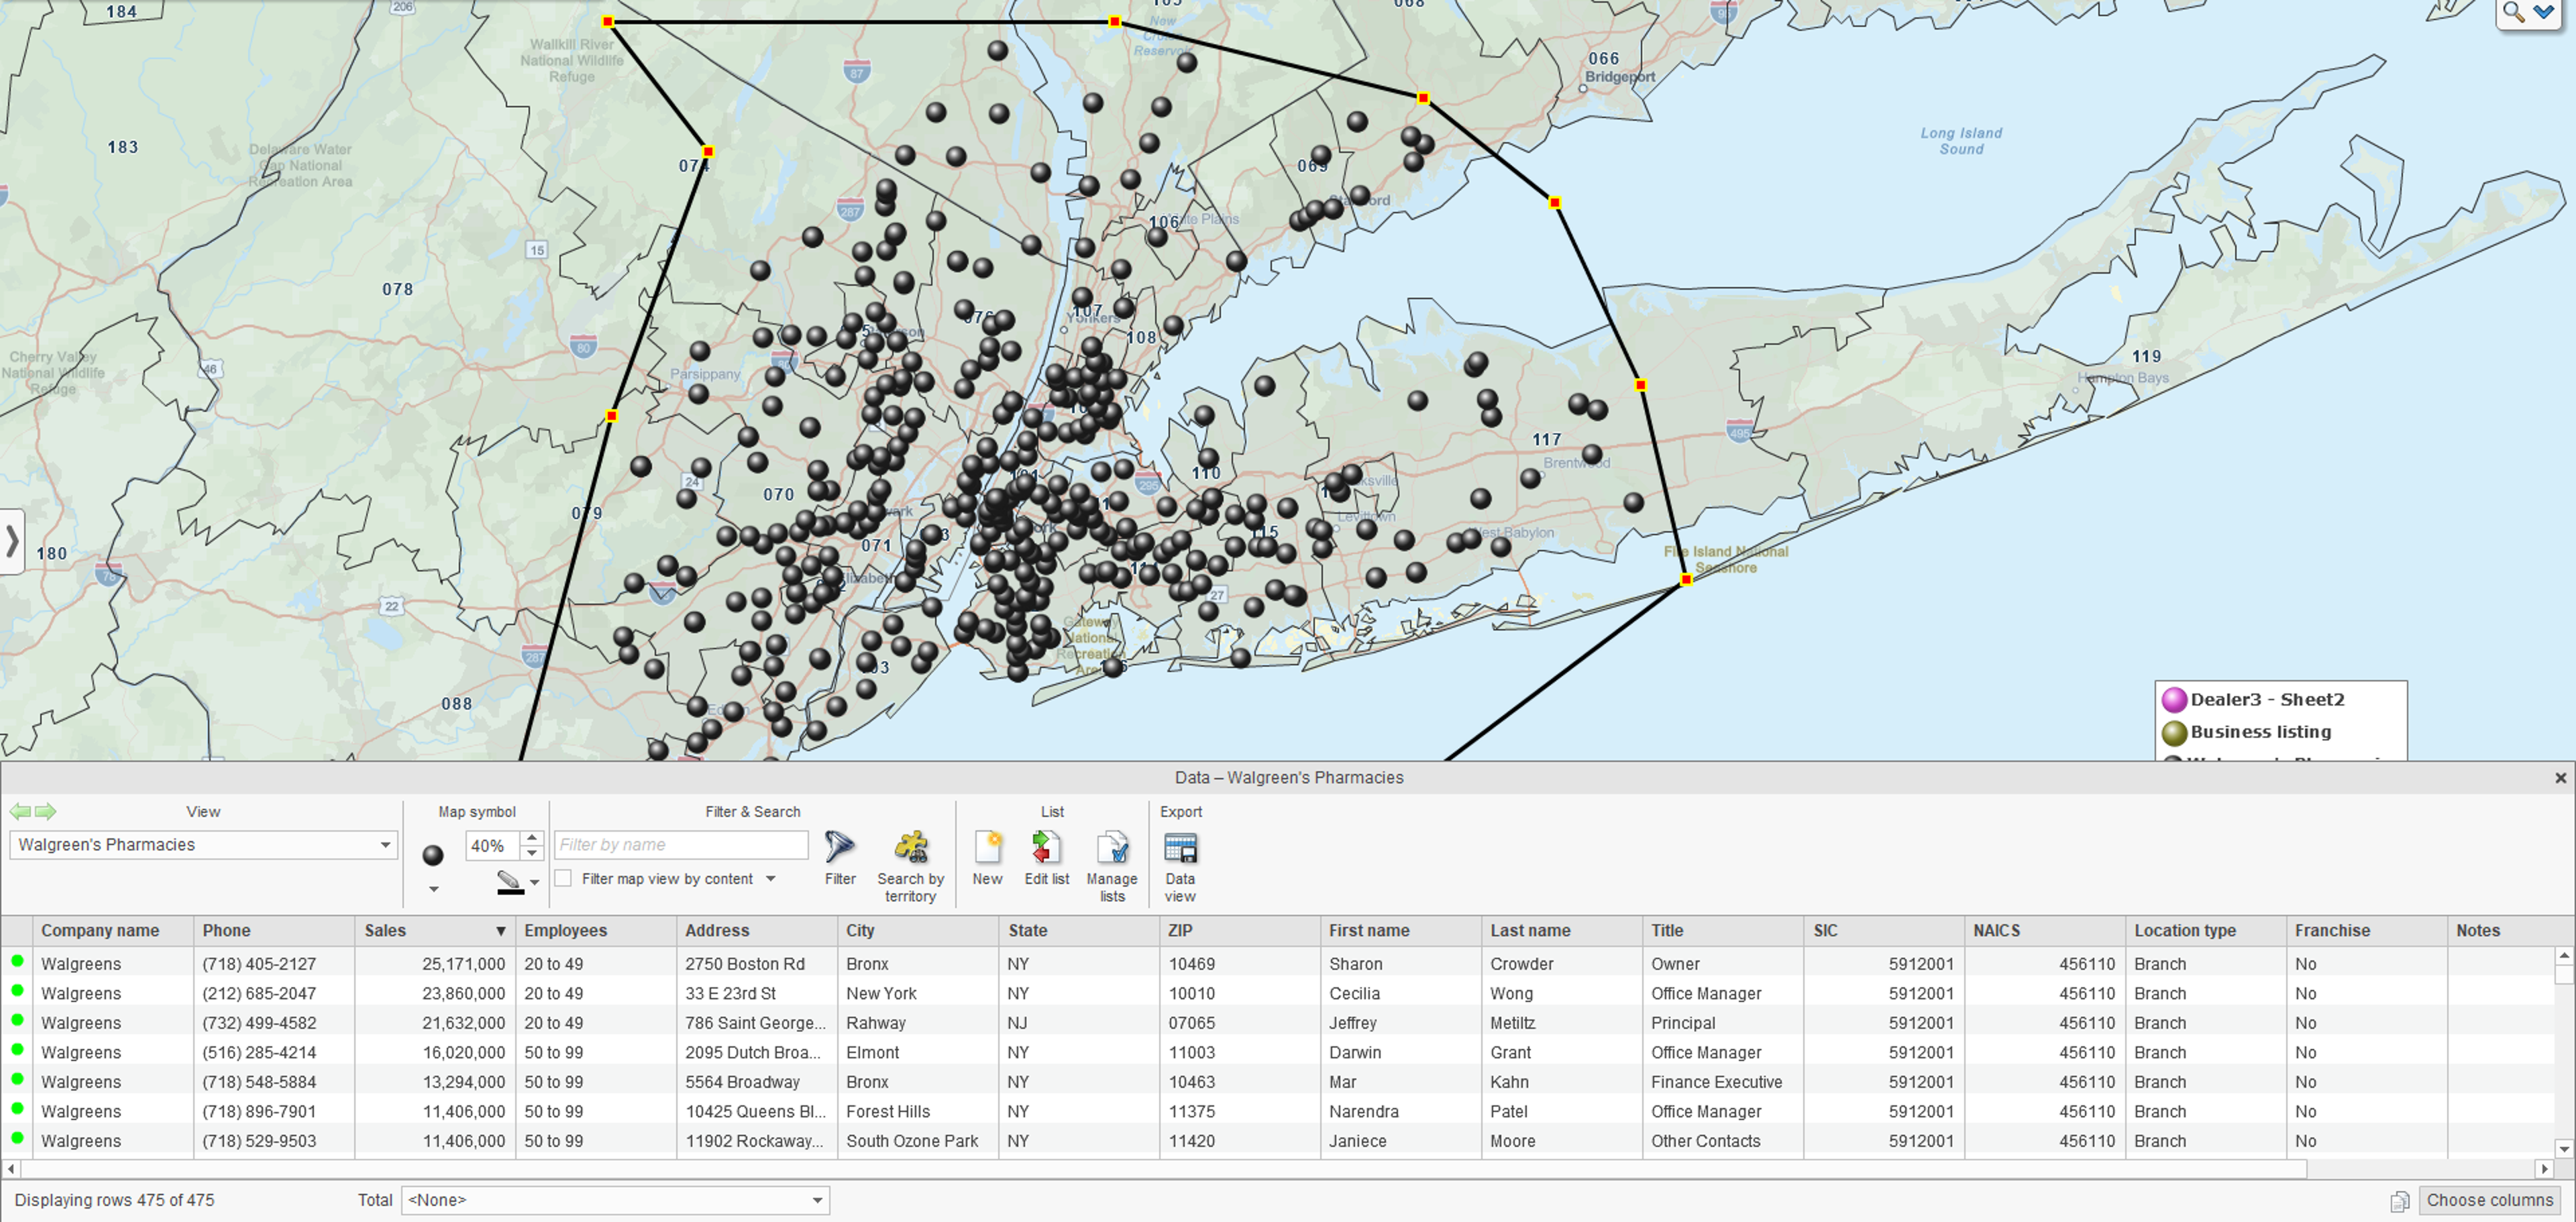
Task: Expand the map search chevron dropdown
Action: point(2543,13)
